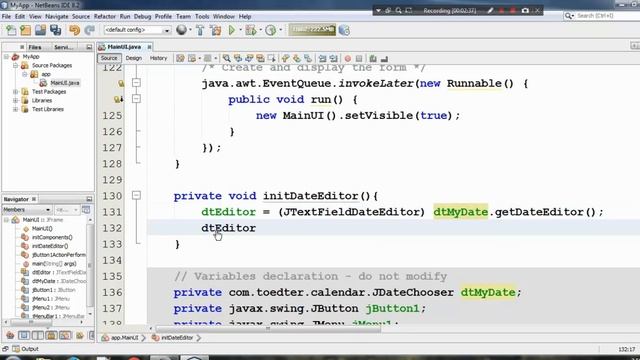Click the Open Project toolbar icon
This screenshot has width=640, height=360.
pos(40,30)
